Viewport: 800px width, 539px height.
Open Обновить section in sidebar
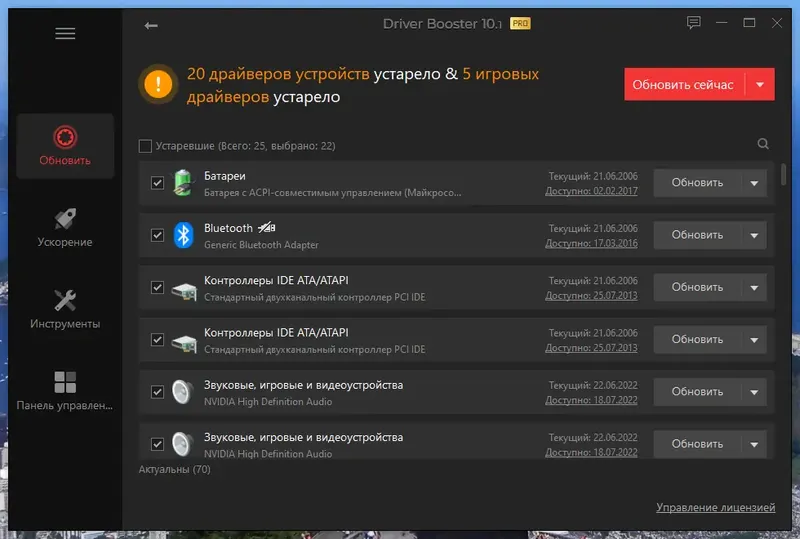point(65,146)
